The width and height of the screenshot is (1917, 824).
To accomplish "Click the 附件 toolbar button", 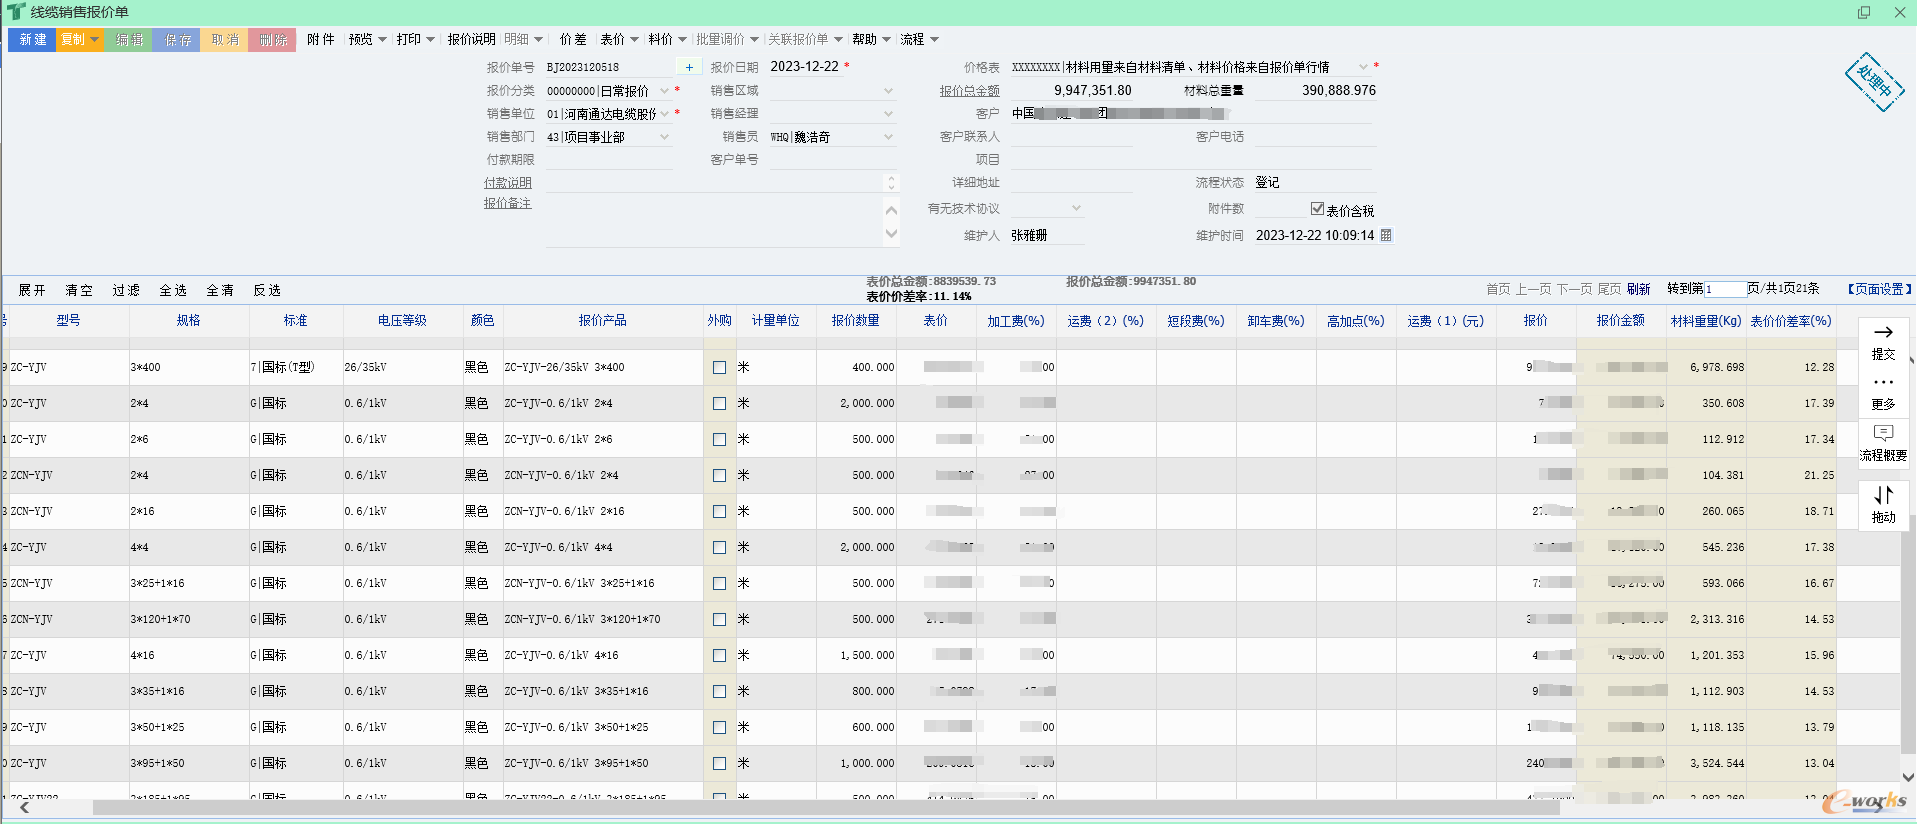I will pyautogui.click(x=320, y=39).
